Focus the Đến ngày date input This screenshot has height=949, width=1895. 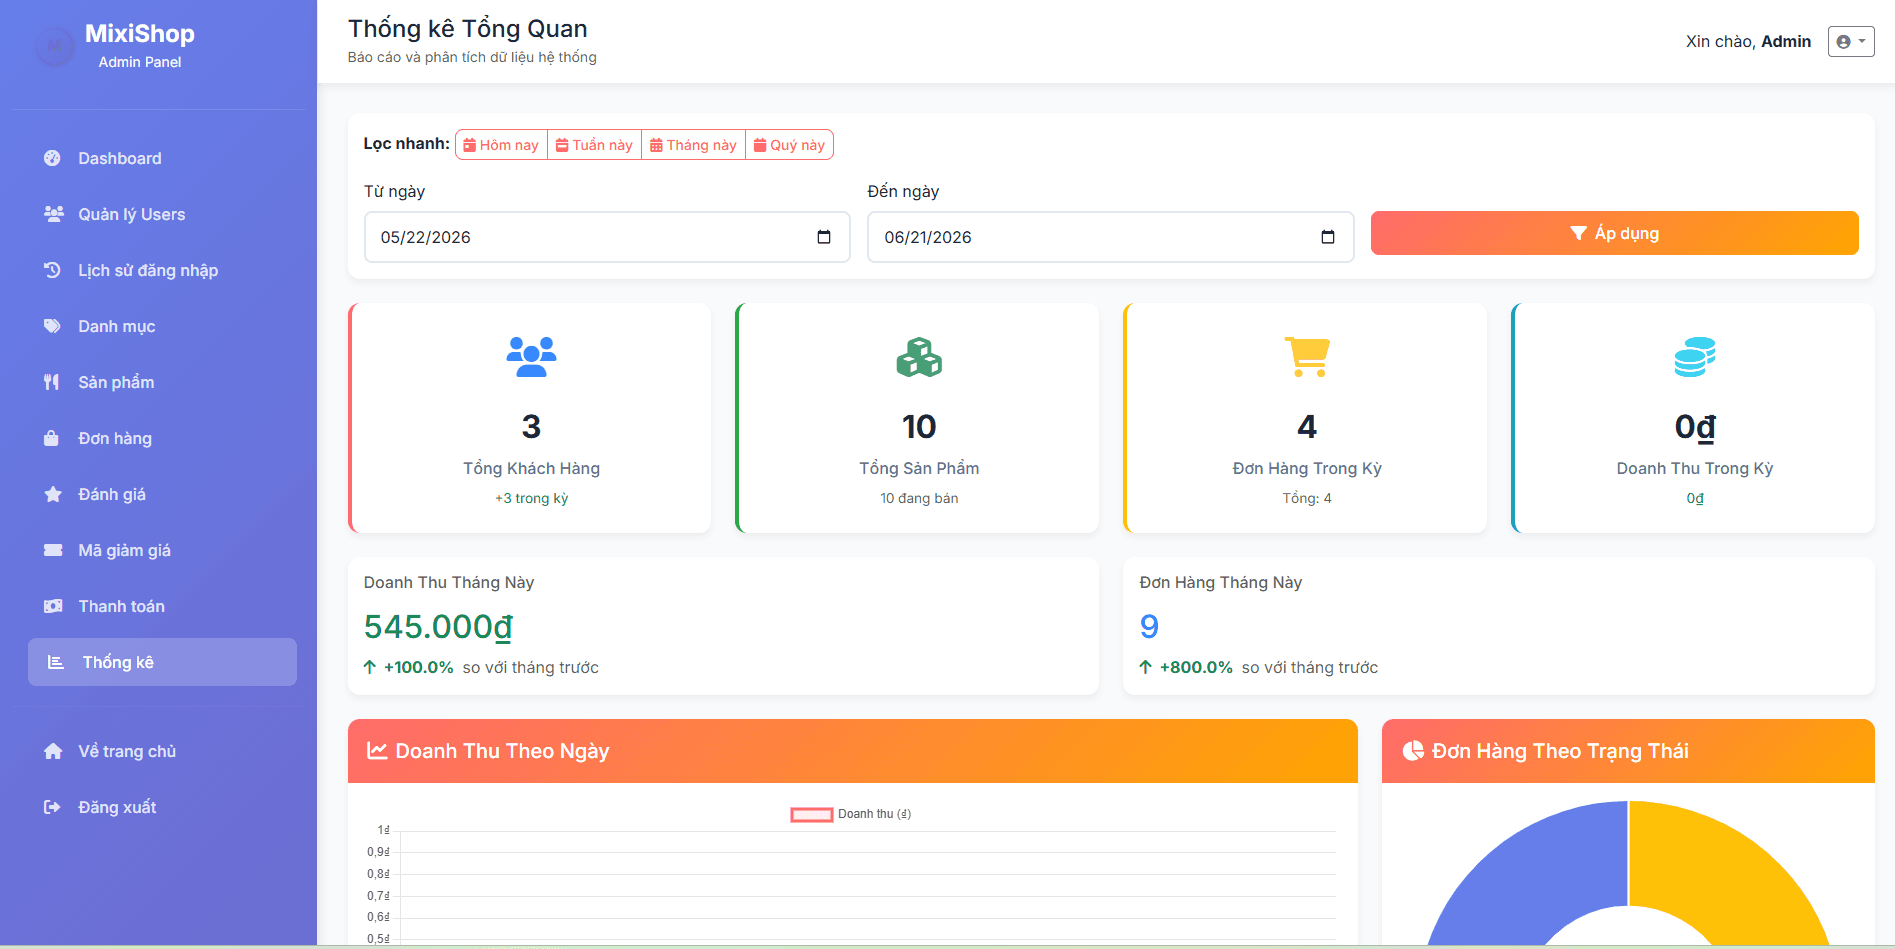[x=1110, y=237]
